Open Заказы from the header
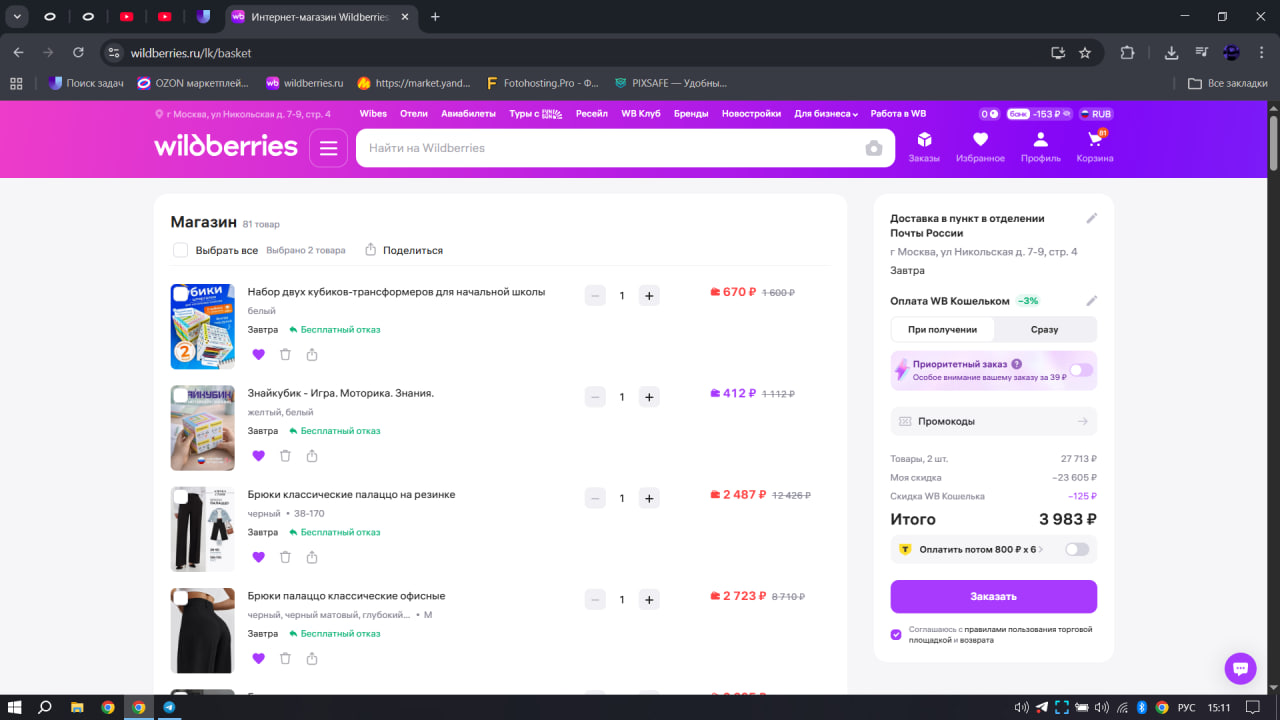 [x=924, y=147]
